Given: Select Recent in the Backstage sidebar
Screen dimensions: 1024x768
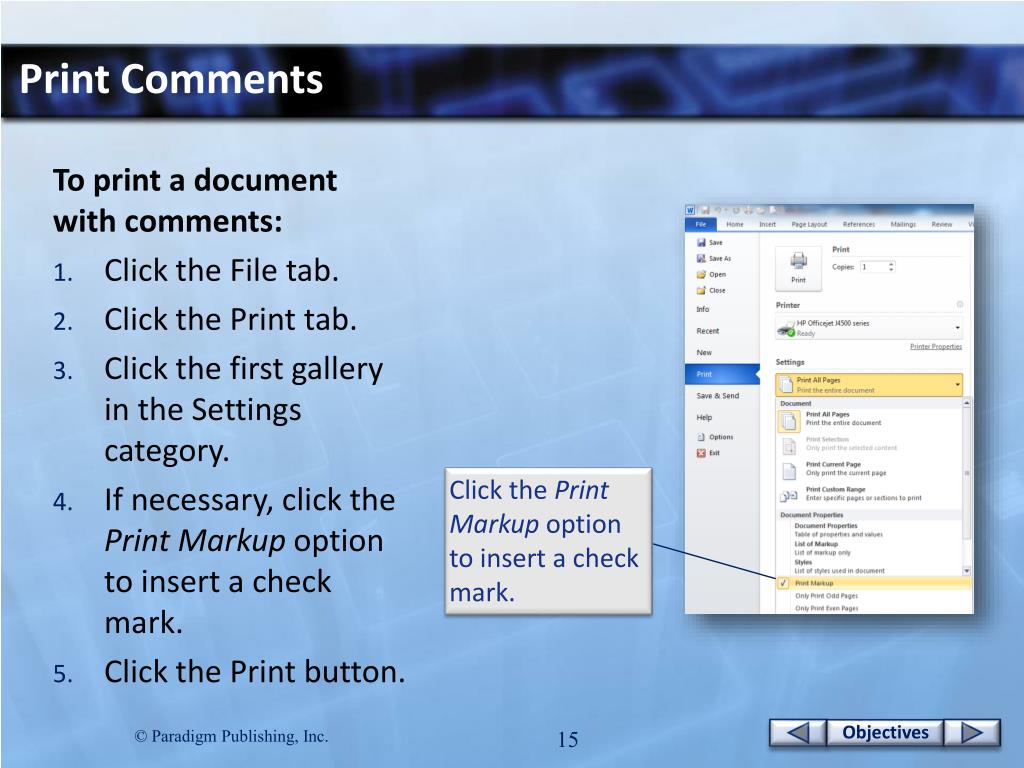Looking at the screenshot, I should (x=707, y=331).
